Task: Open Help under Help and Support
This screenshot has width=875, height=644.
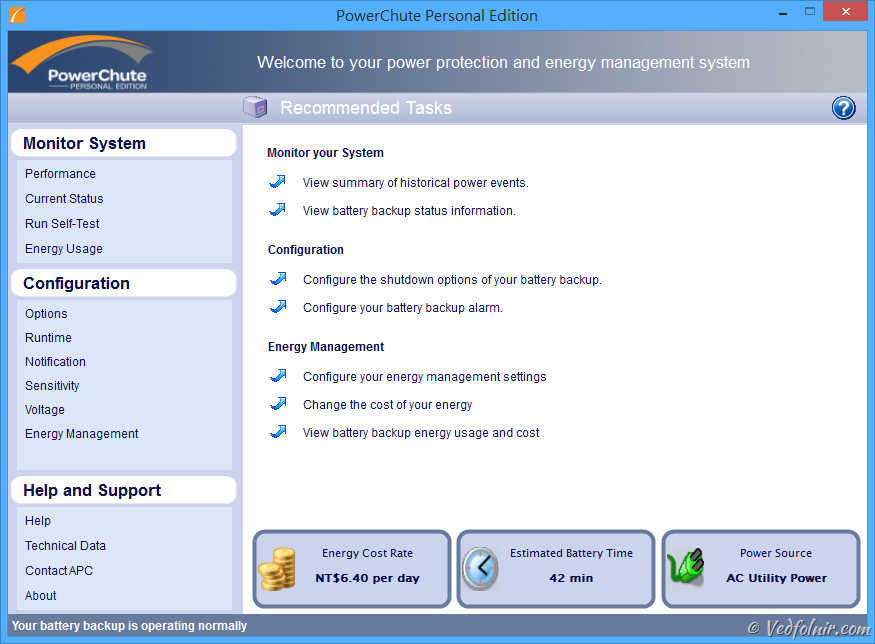Action: click(x=38, y=521)
